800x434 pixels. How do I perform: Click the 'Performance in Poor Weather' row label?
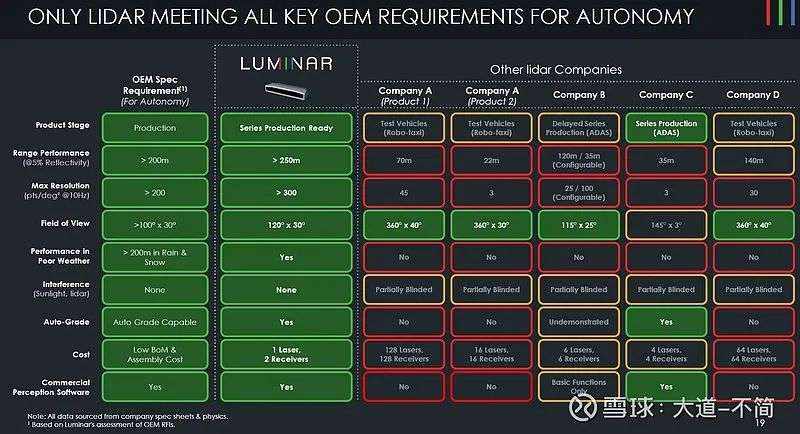(60, 256)
